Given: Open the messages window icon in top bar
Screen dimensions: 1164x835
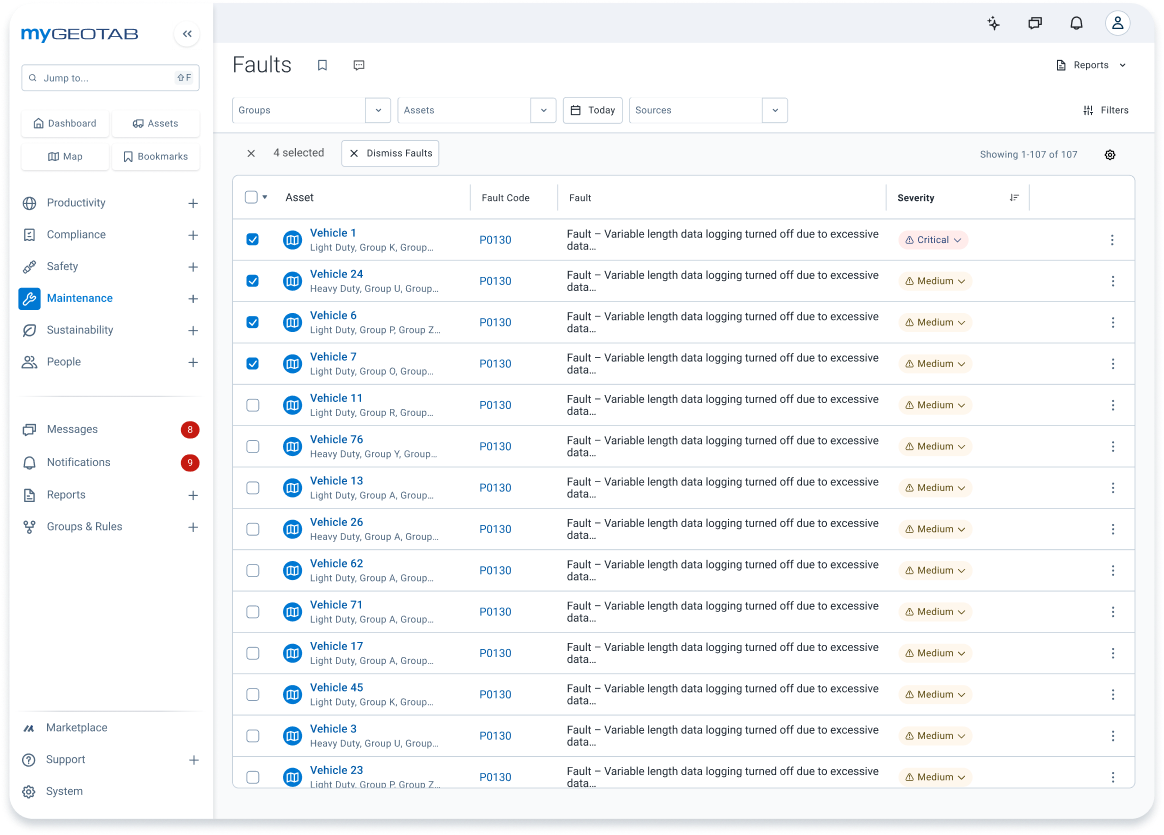Looking at the screenshot, I should (1035, 23).
